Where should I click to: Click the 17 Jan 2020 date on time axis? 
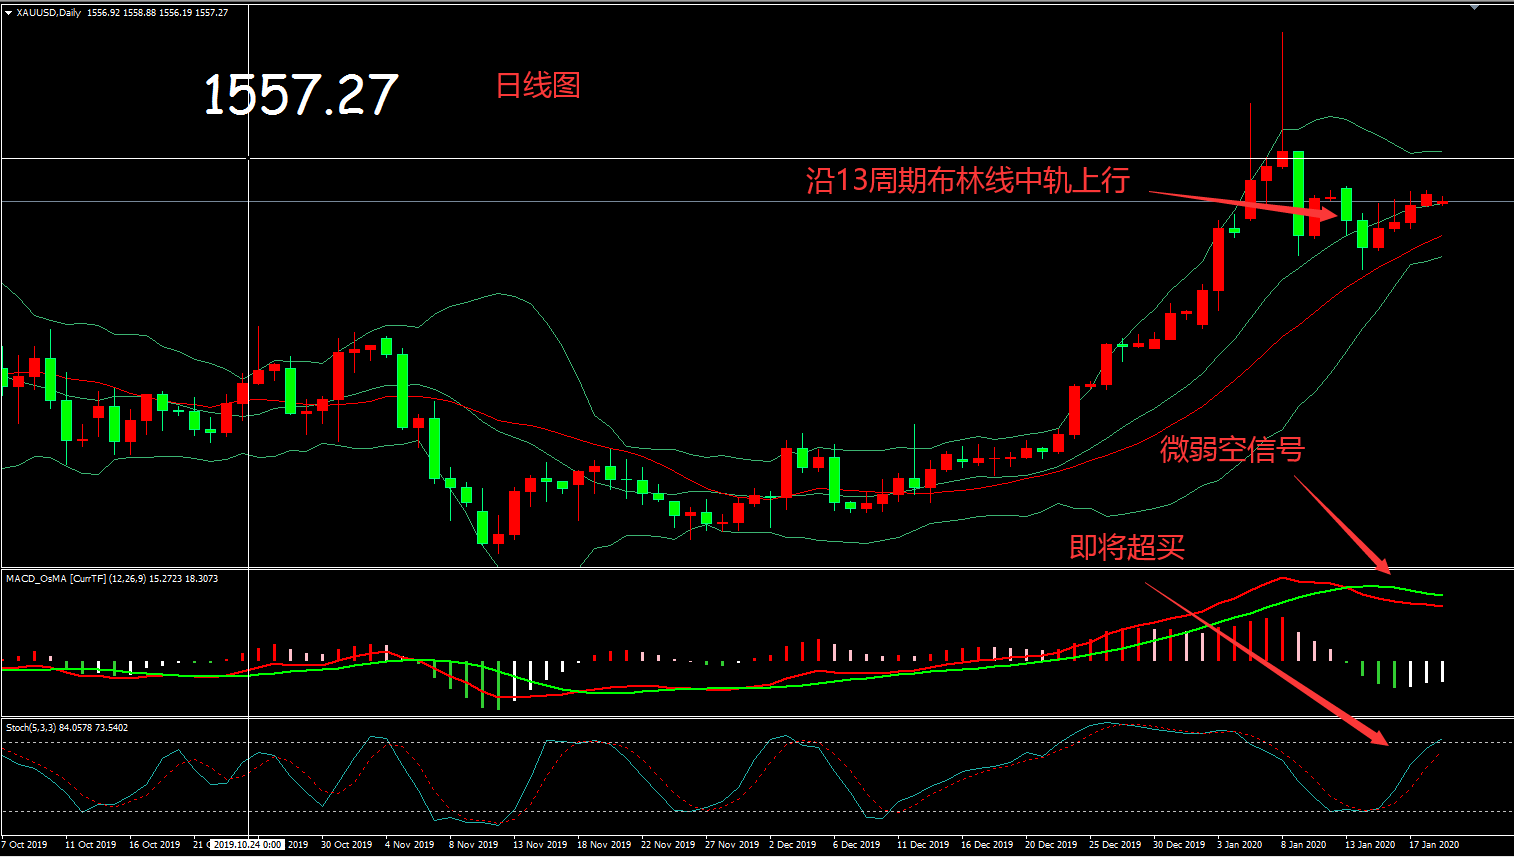1434,845
